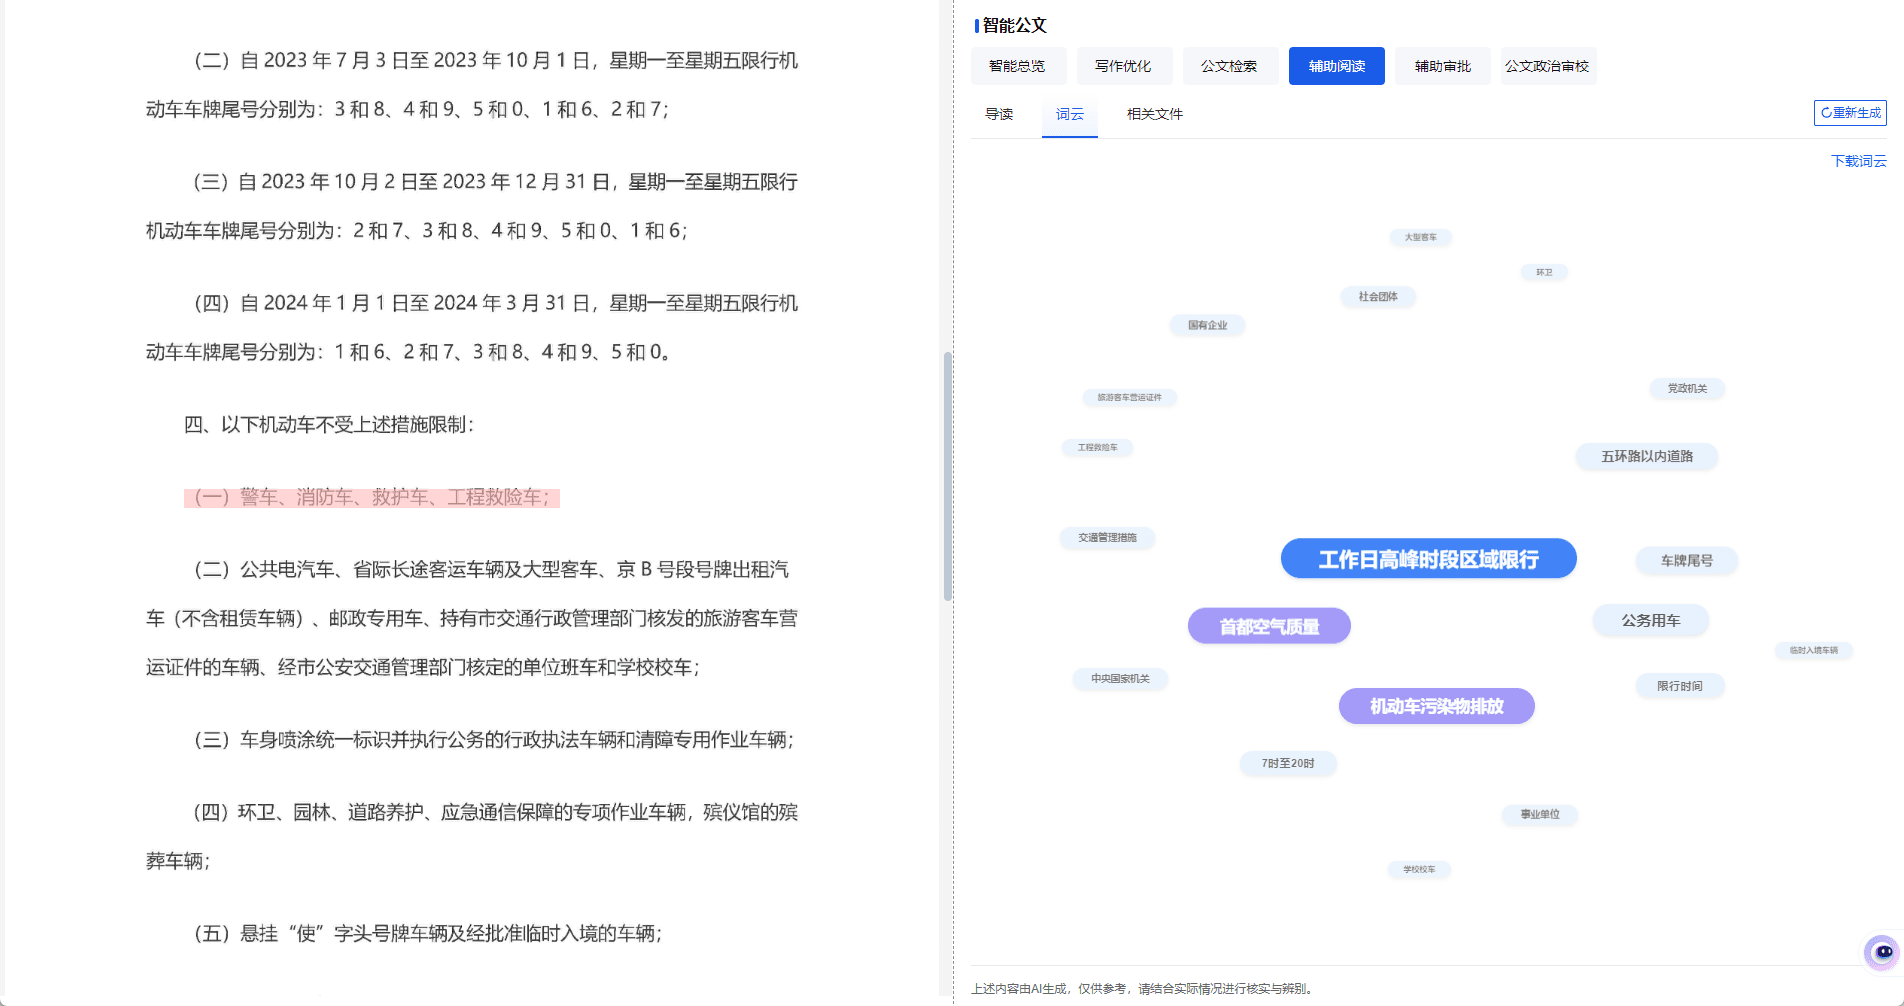This screenshot has height=1006, width=1904.
Task: Switch to the 智能总览 tab
Action: pos(1018,66)
